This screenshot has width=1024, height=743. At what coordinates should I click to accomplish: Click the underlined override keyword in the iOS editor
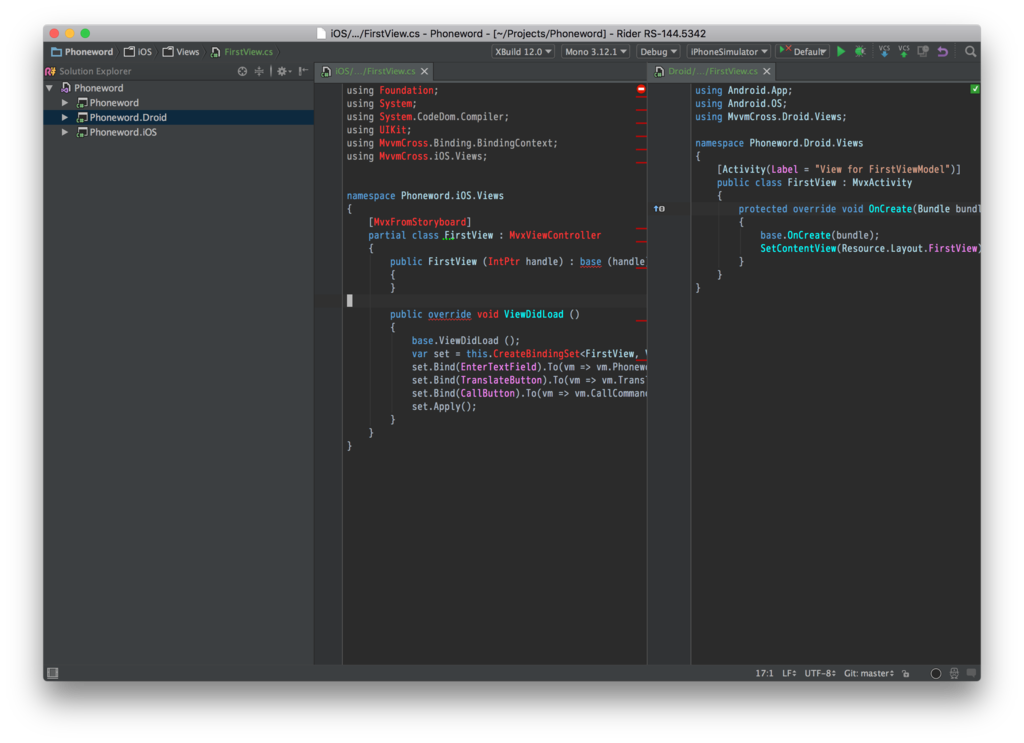click(x=449, y=314)
